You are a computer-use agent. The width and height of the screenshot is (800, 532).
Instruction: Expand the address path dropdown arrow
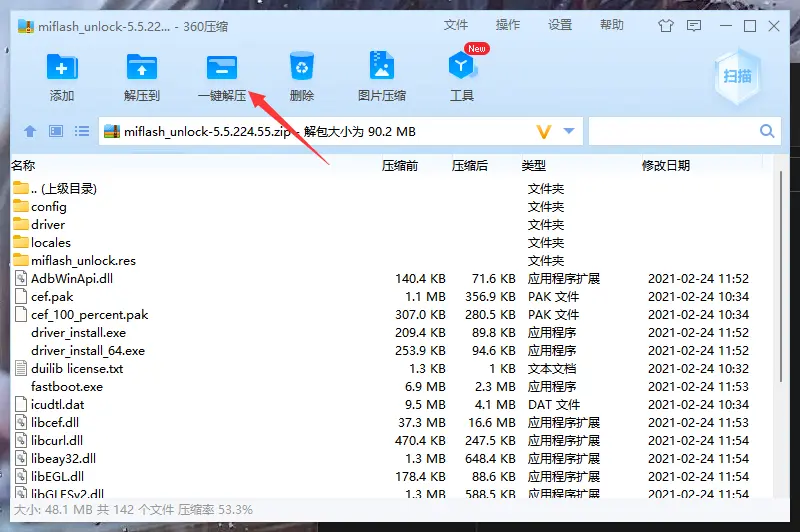(570, 131)
